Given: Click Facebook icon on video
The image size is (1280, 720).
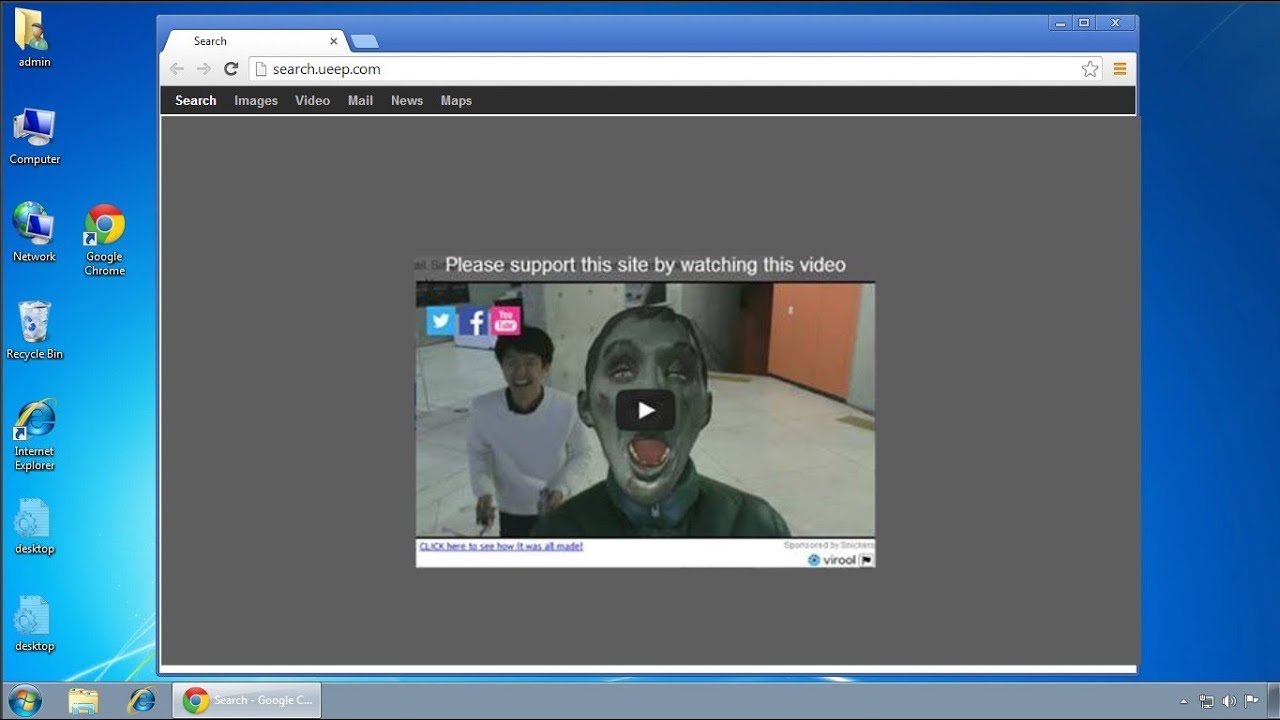Looking at the screenshot, I should 474,321.
